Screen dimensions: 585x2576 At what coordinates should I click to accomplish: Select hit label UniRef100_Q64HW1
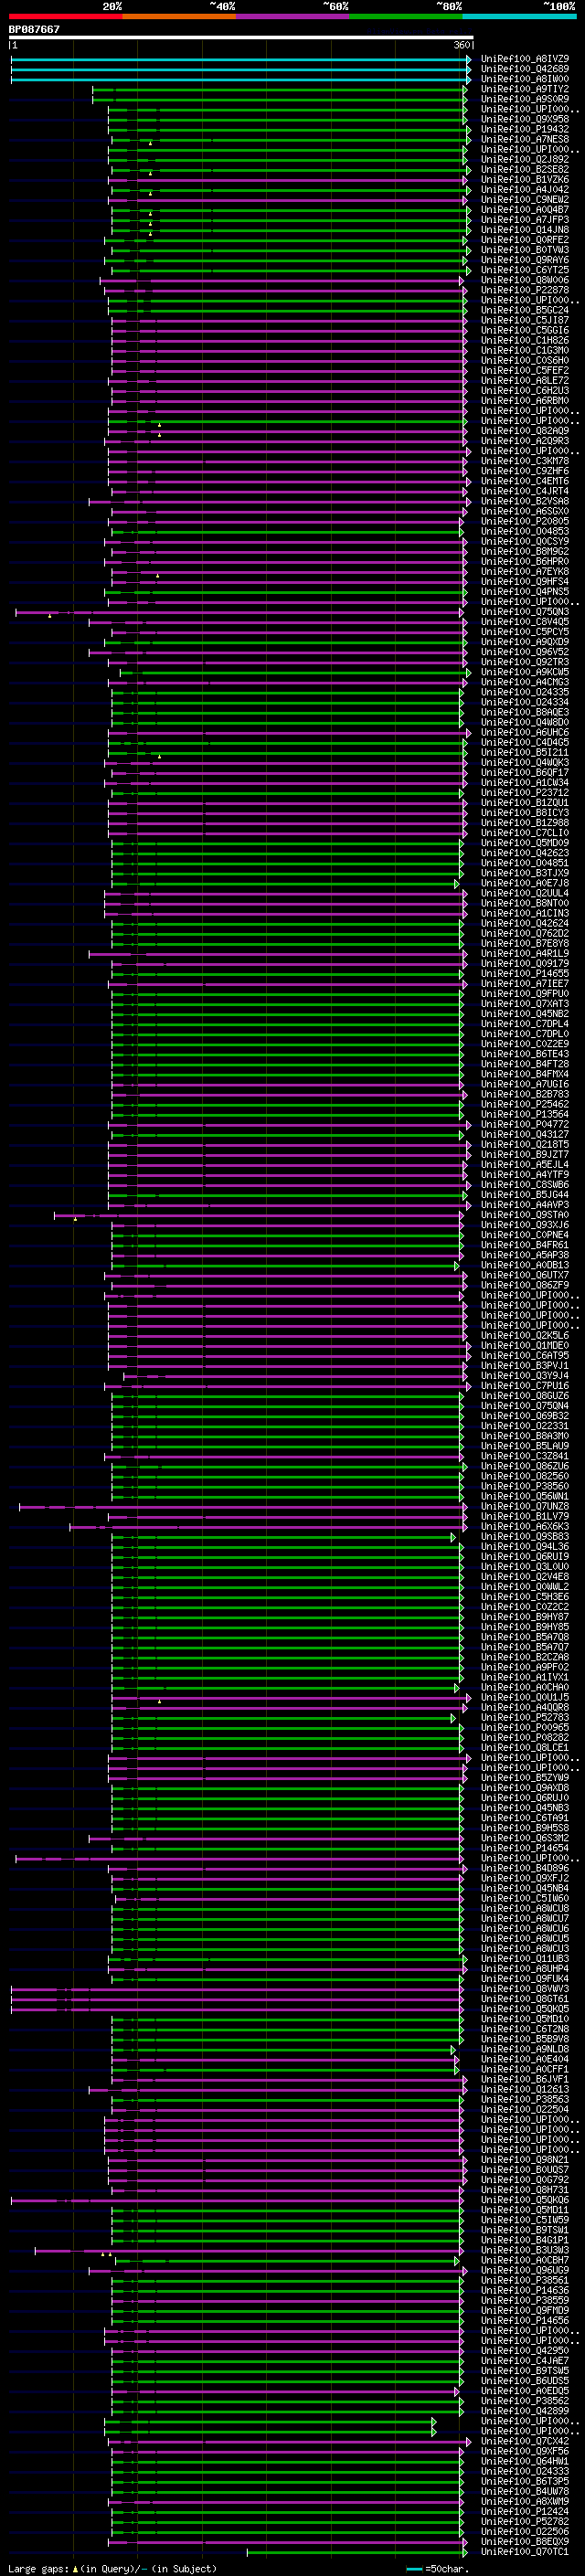click(x=525, y=2461)
